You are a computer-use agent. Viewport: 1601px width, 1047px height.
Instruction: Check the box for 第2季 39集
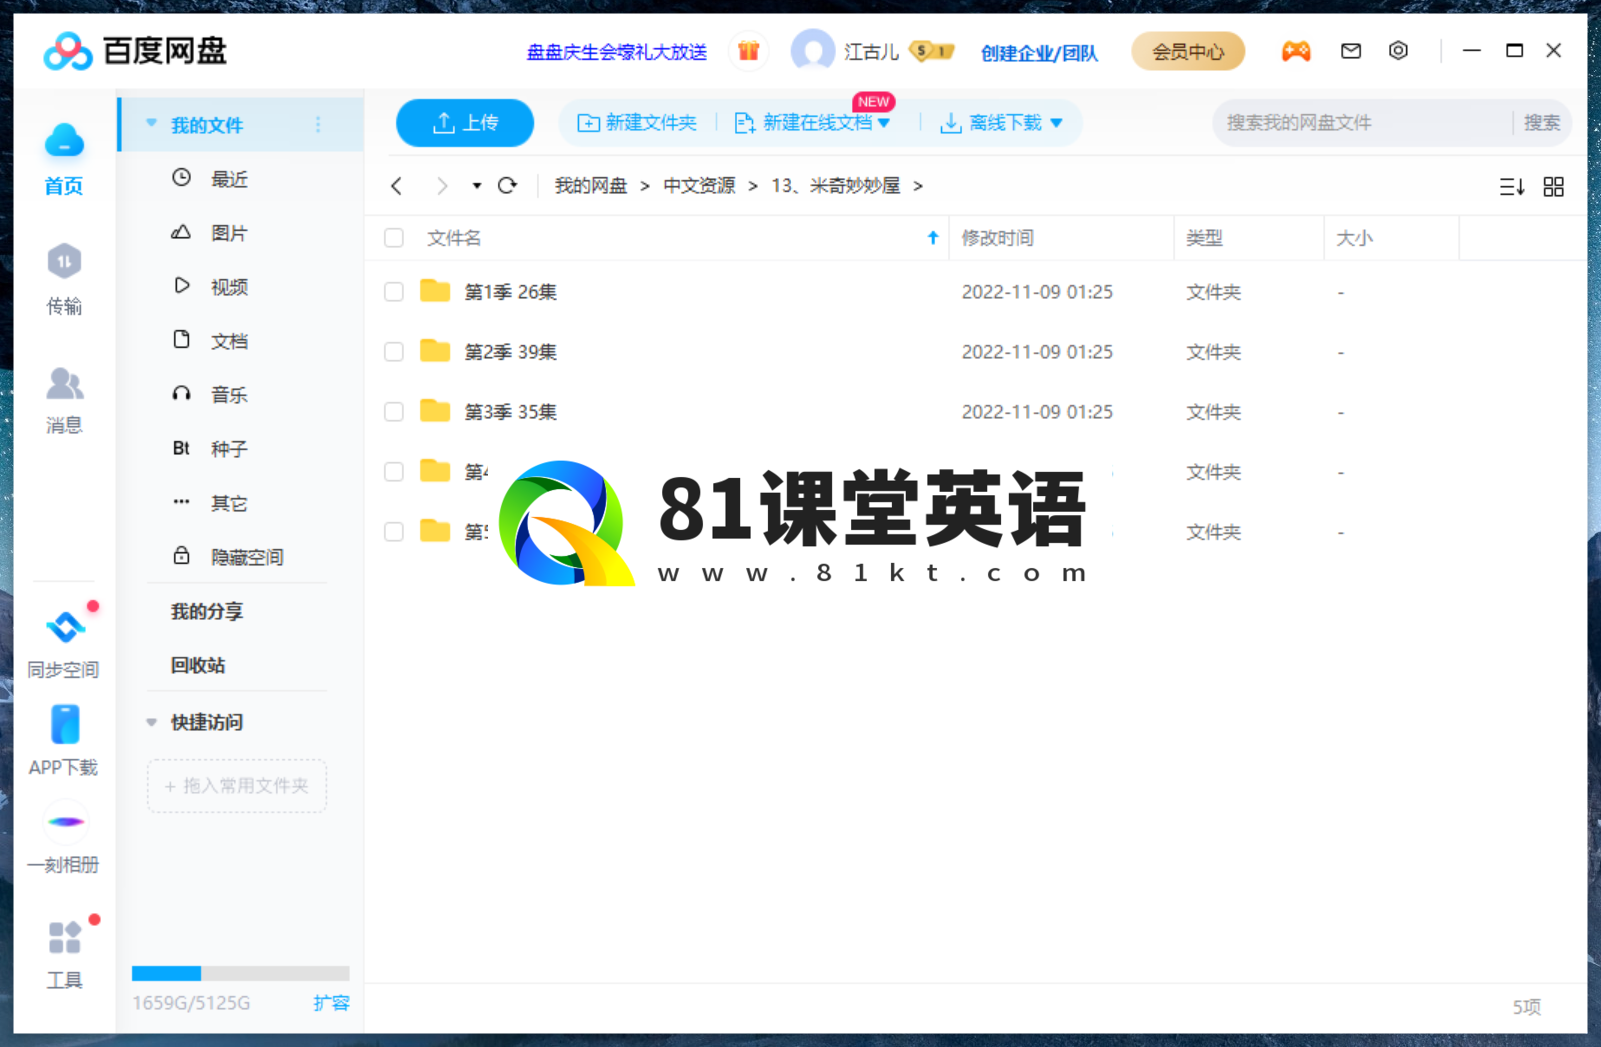pos(394,352)
